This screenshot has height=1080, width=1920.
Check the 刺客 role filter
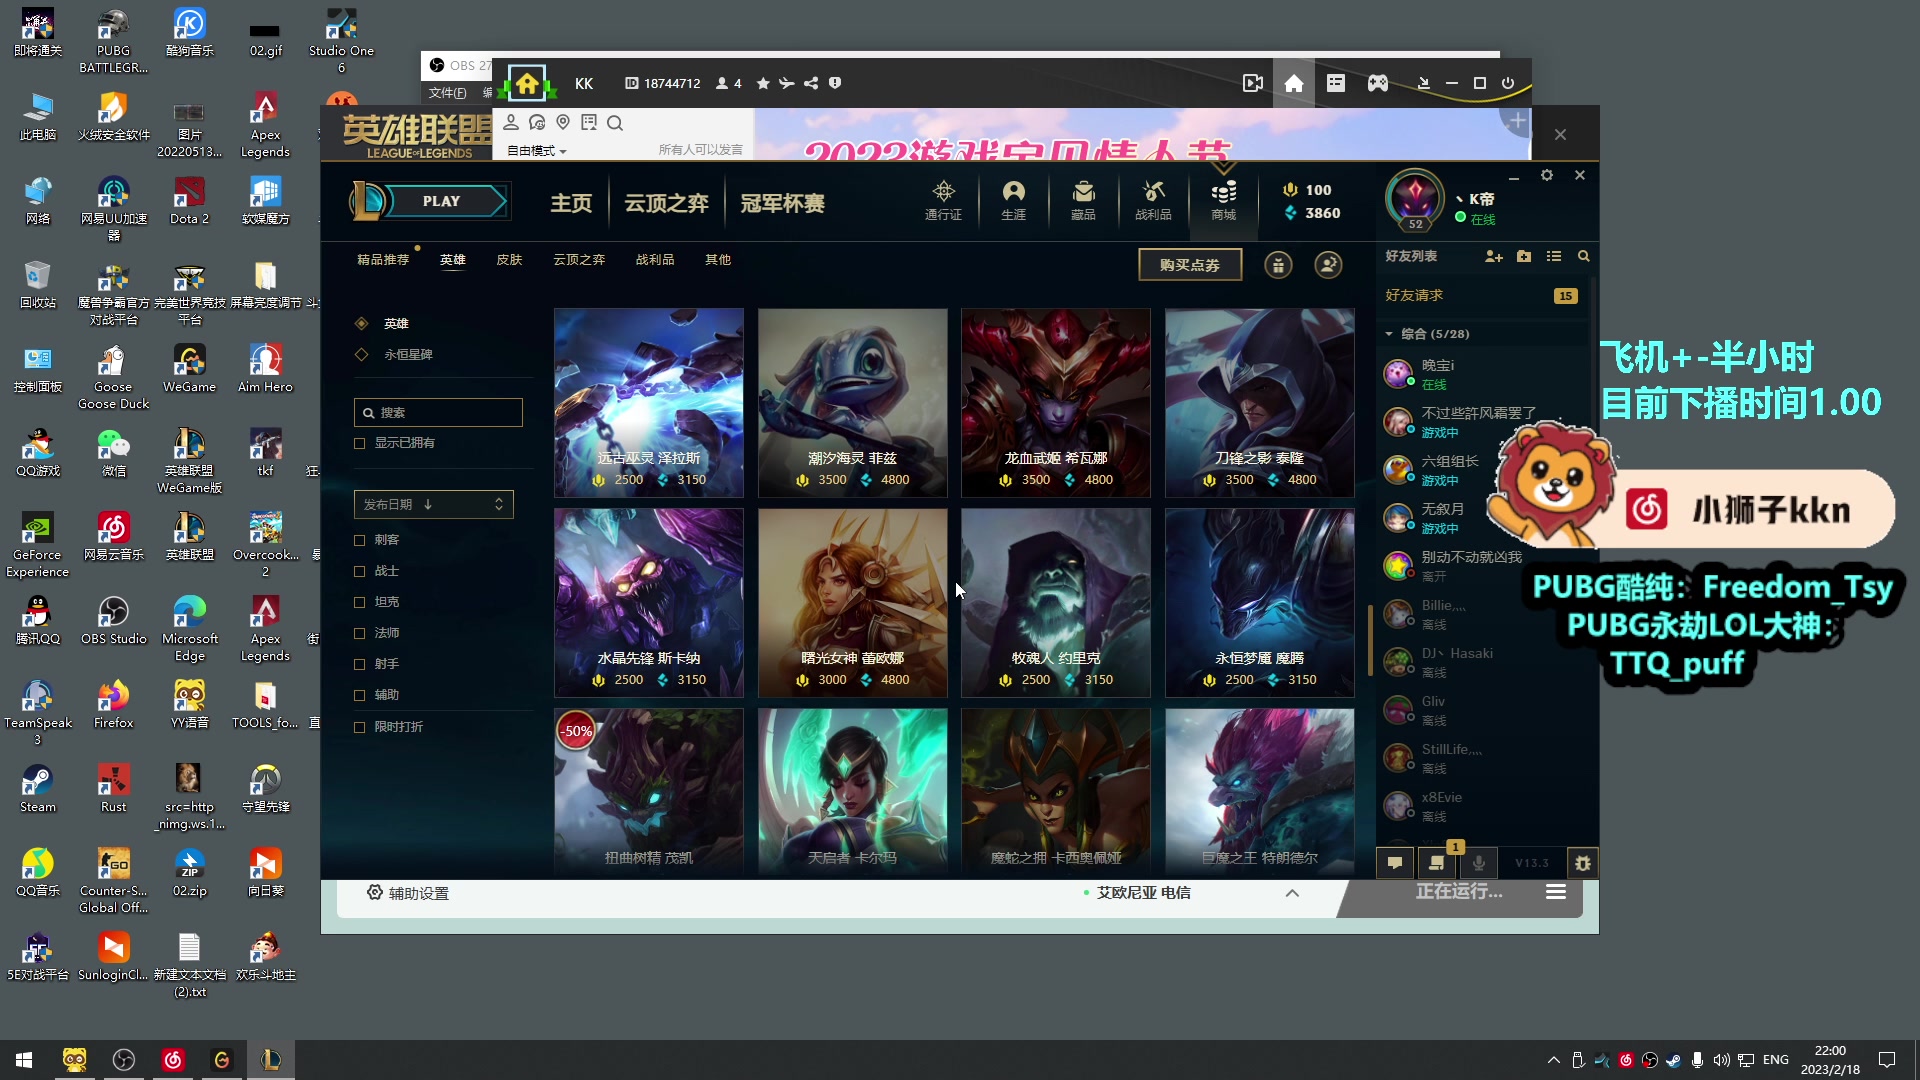[x=360, y=540]
